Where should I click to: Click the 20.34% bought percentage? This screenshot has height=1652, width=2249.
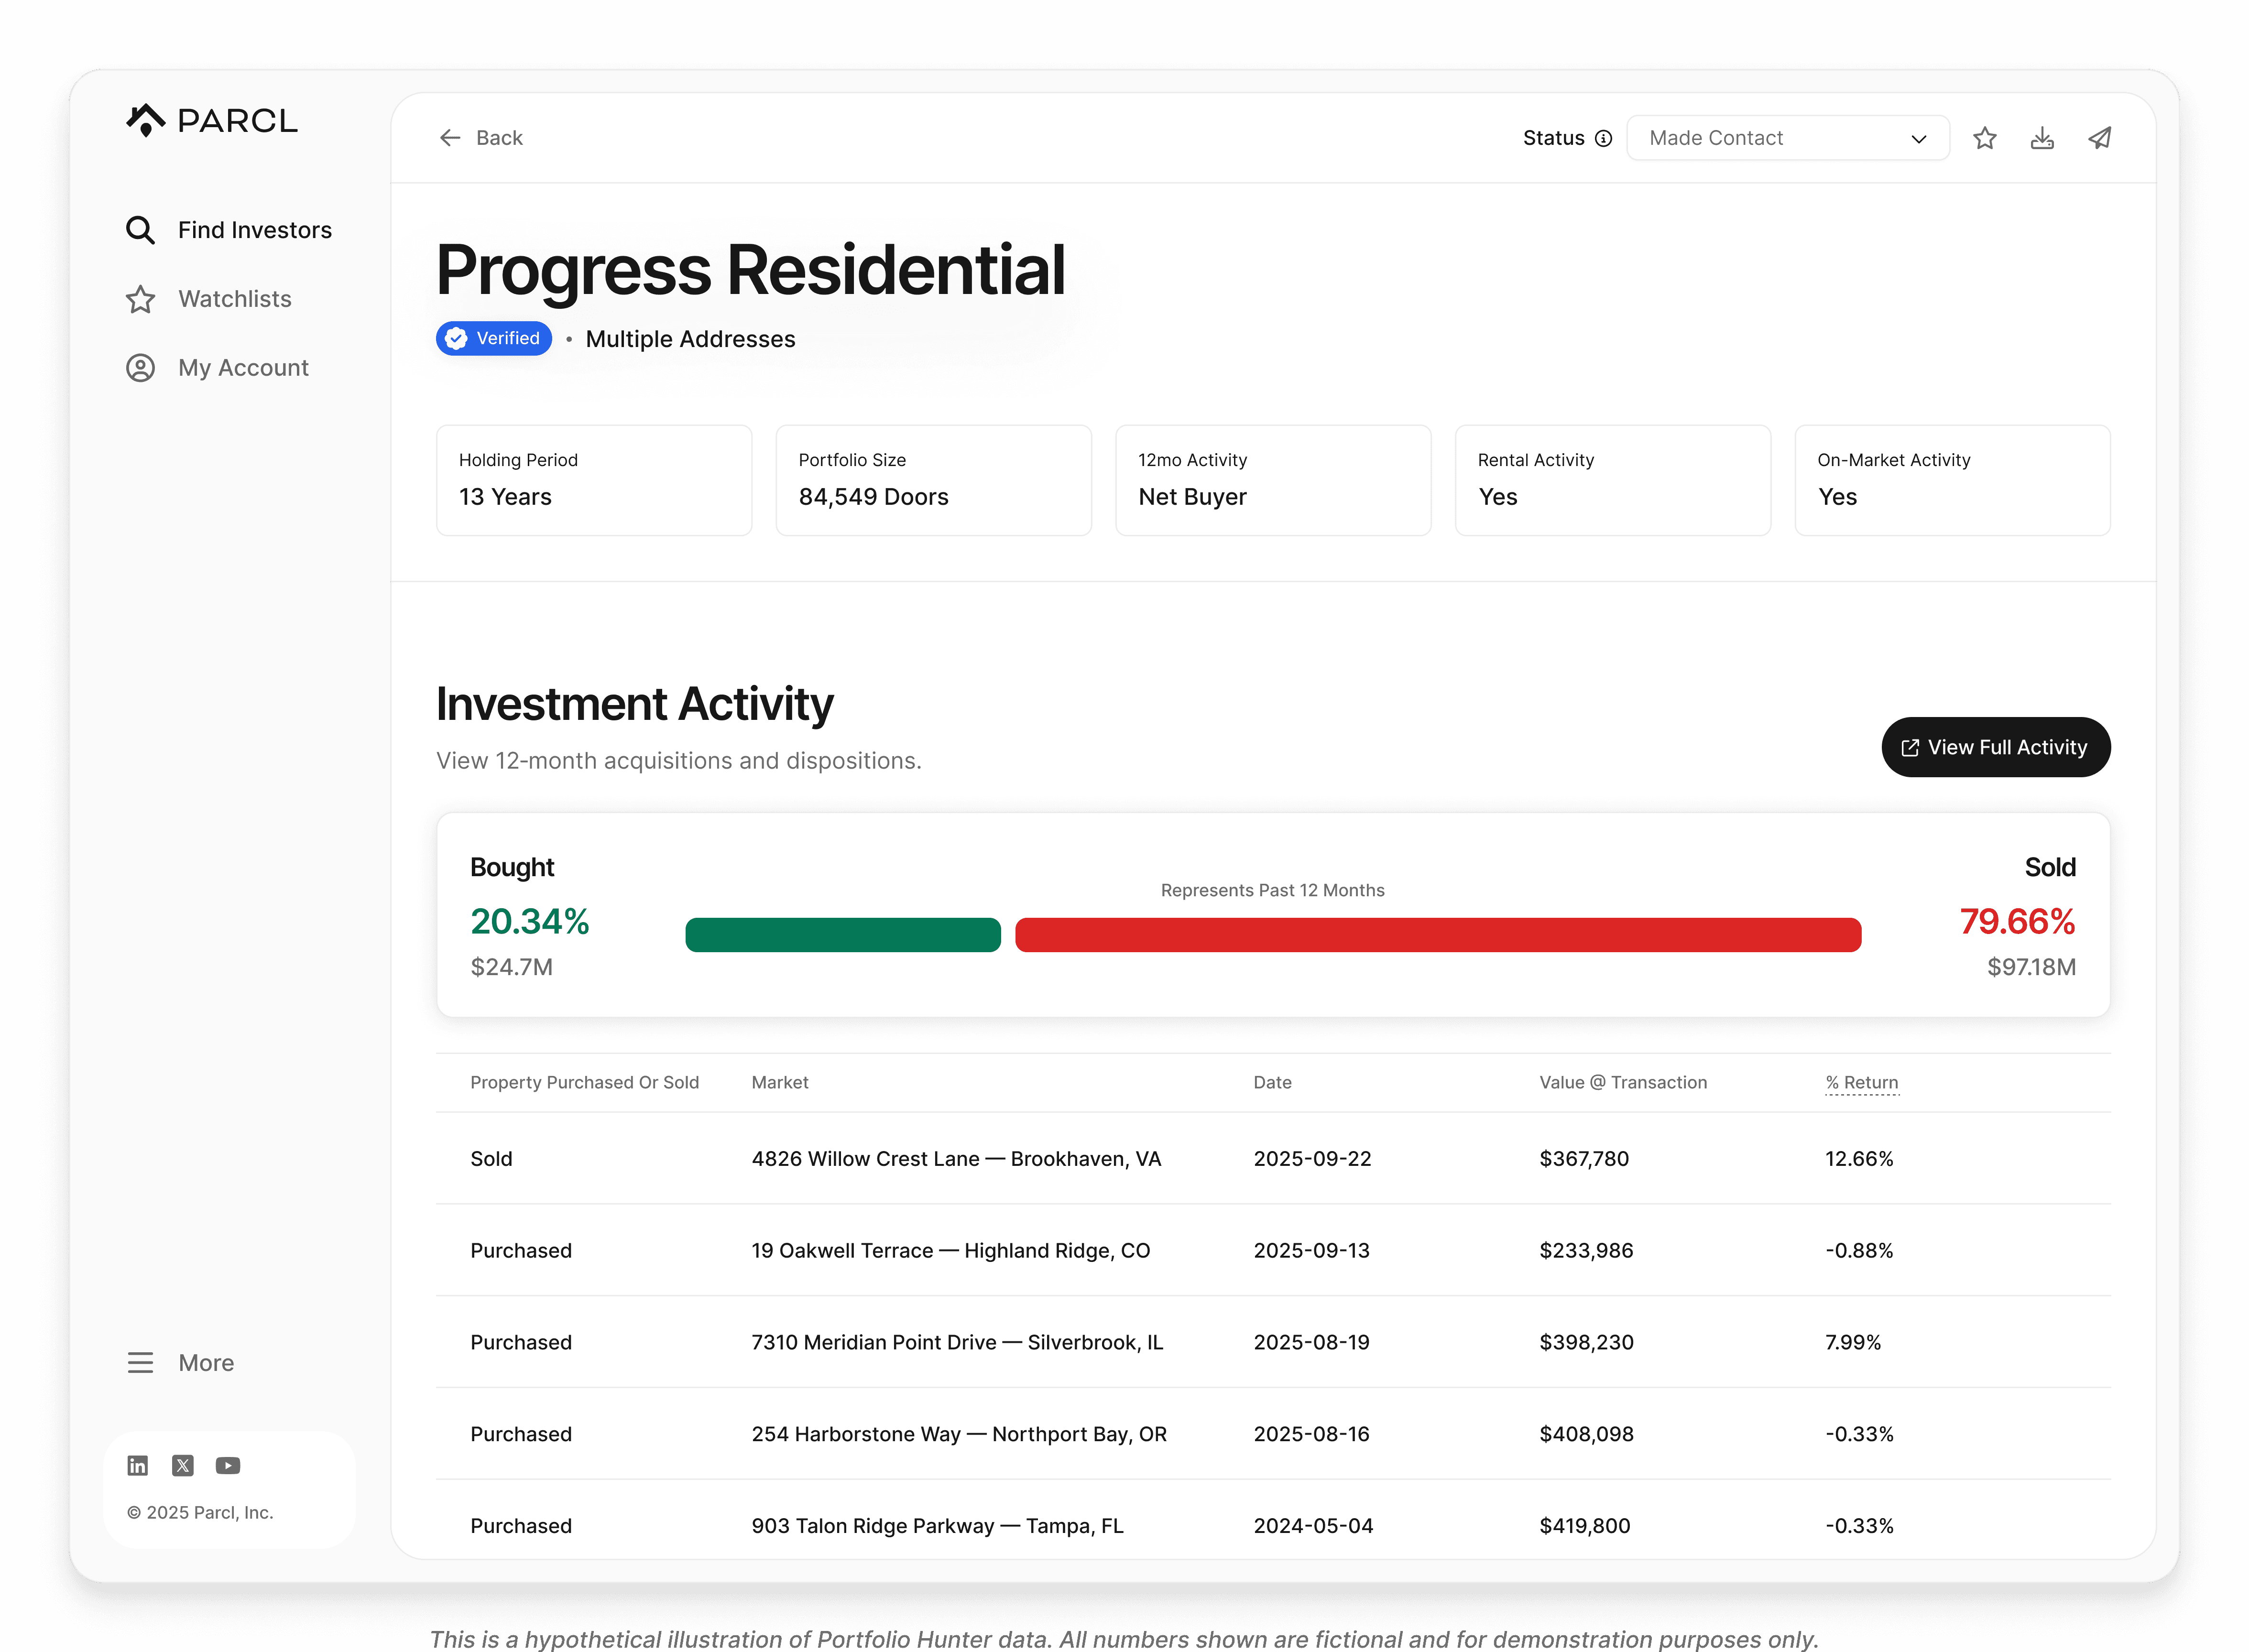click(530, 921)
